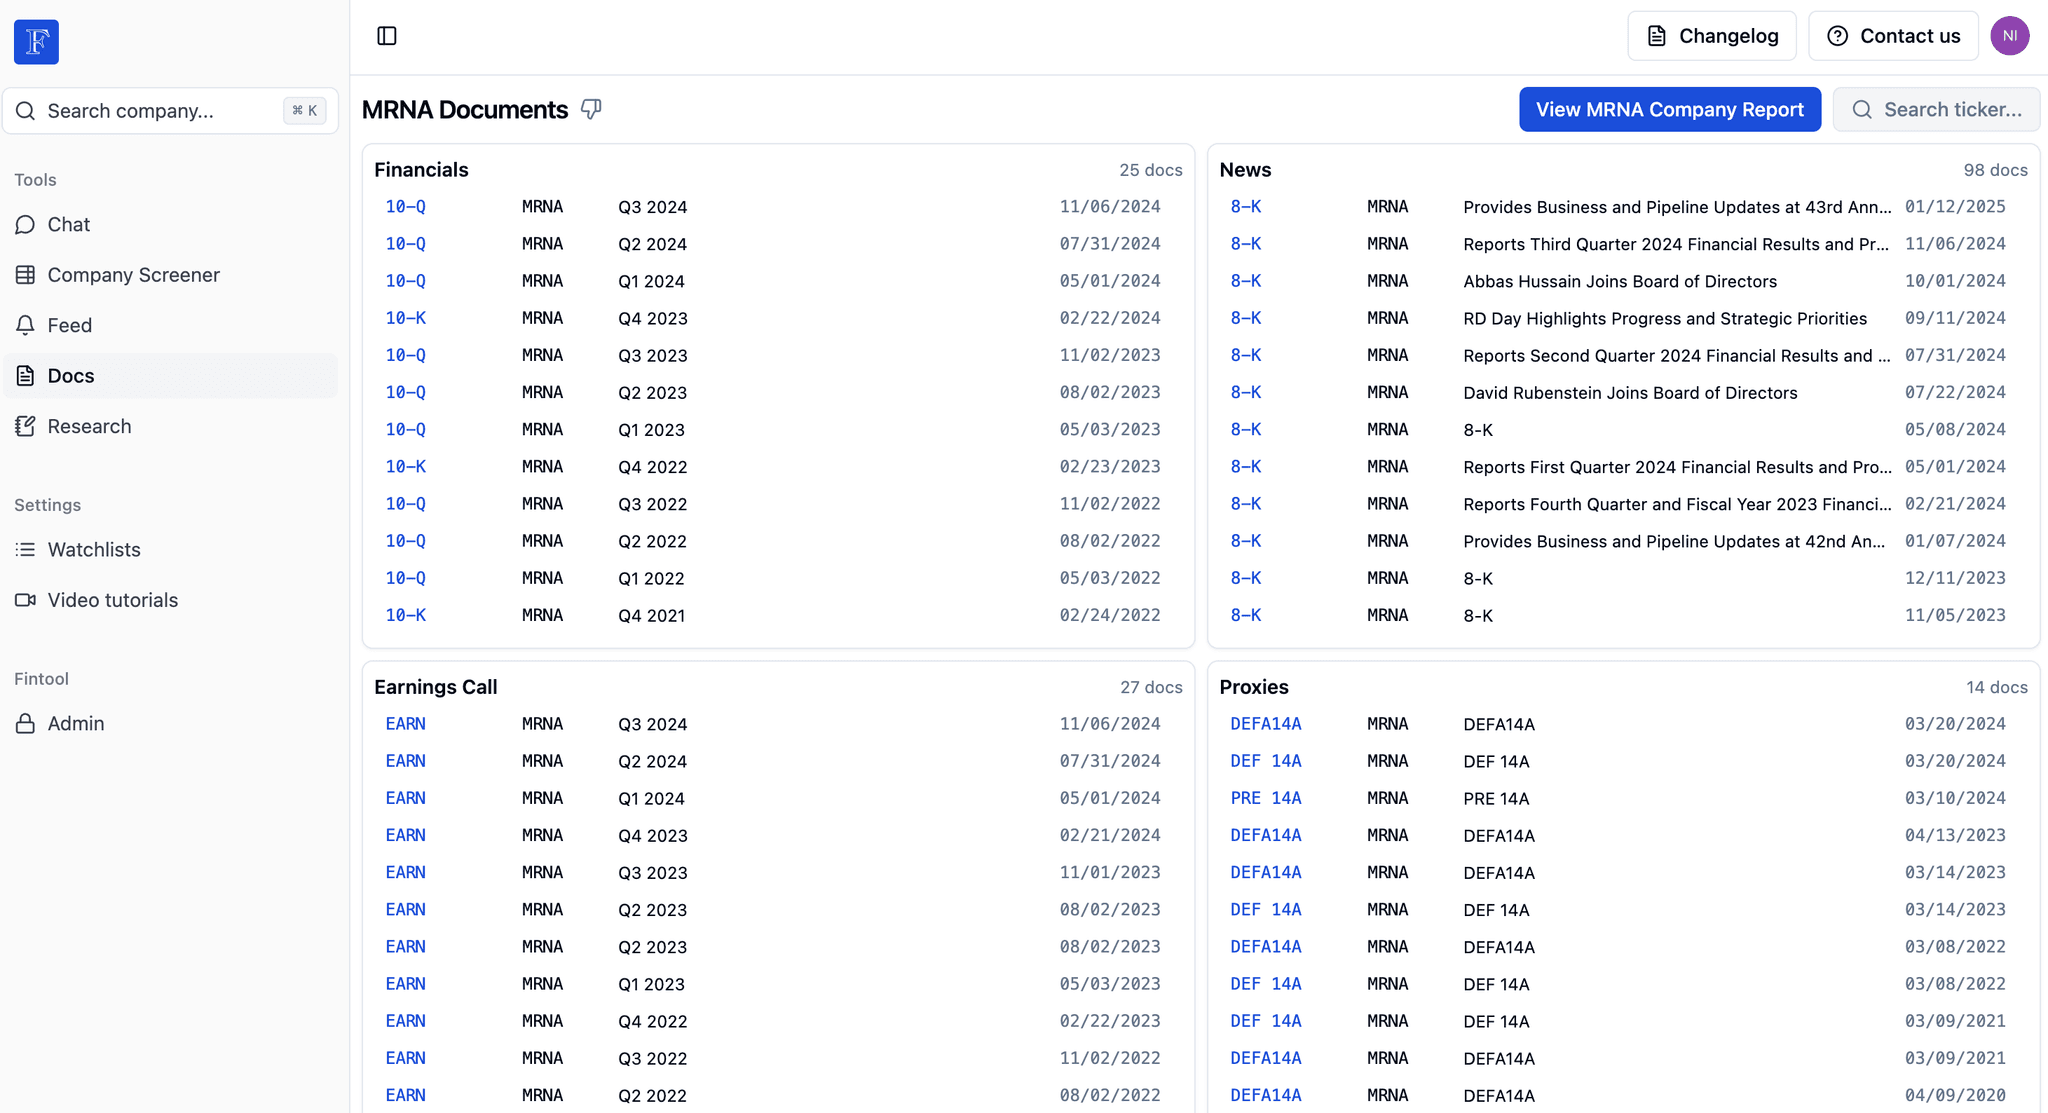Toggle the Research section in sidebar

[x=89, y=425]
